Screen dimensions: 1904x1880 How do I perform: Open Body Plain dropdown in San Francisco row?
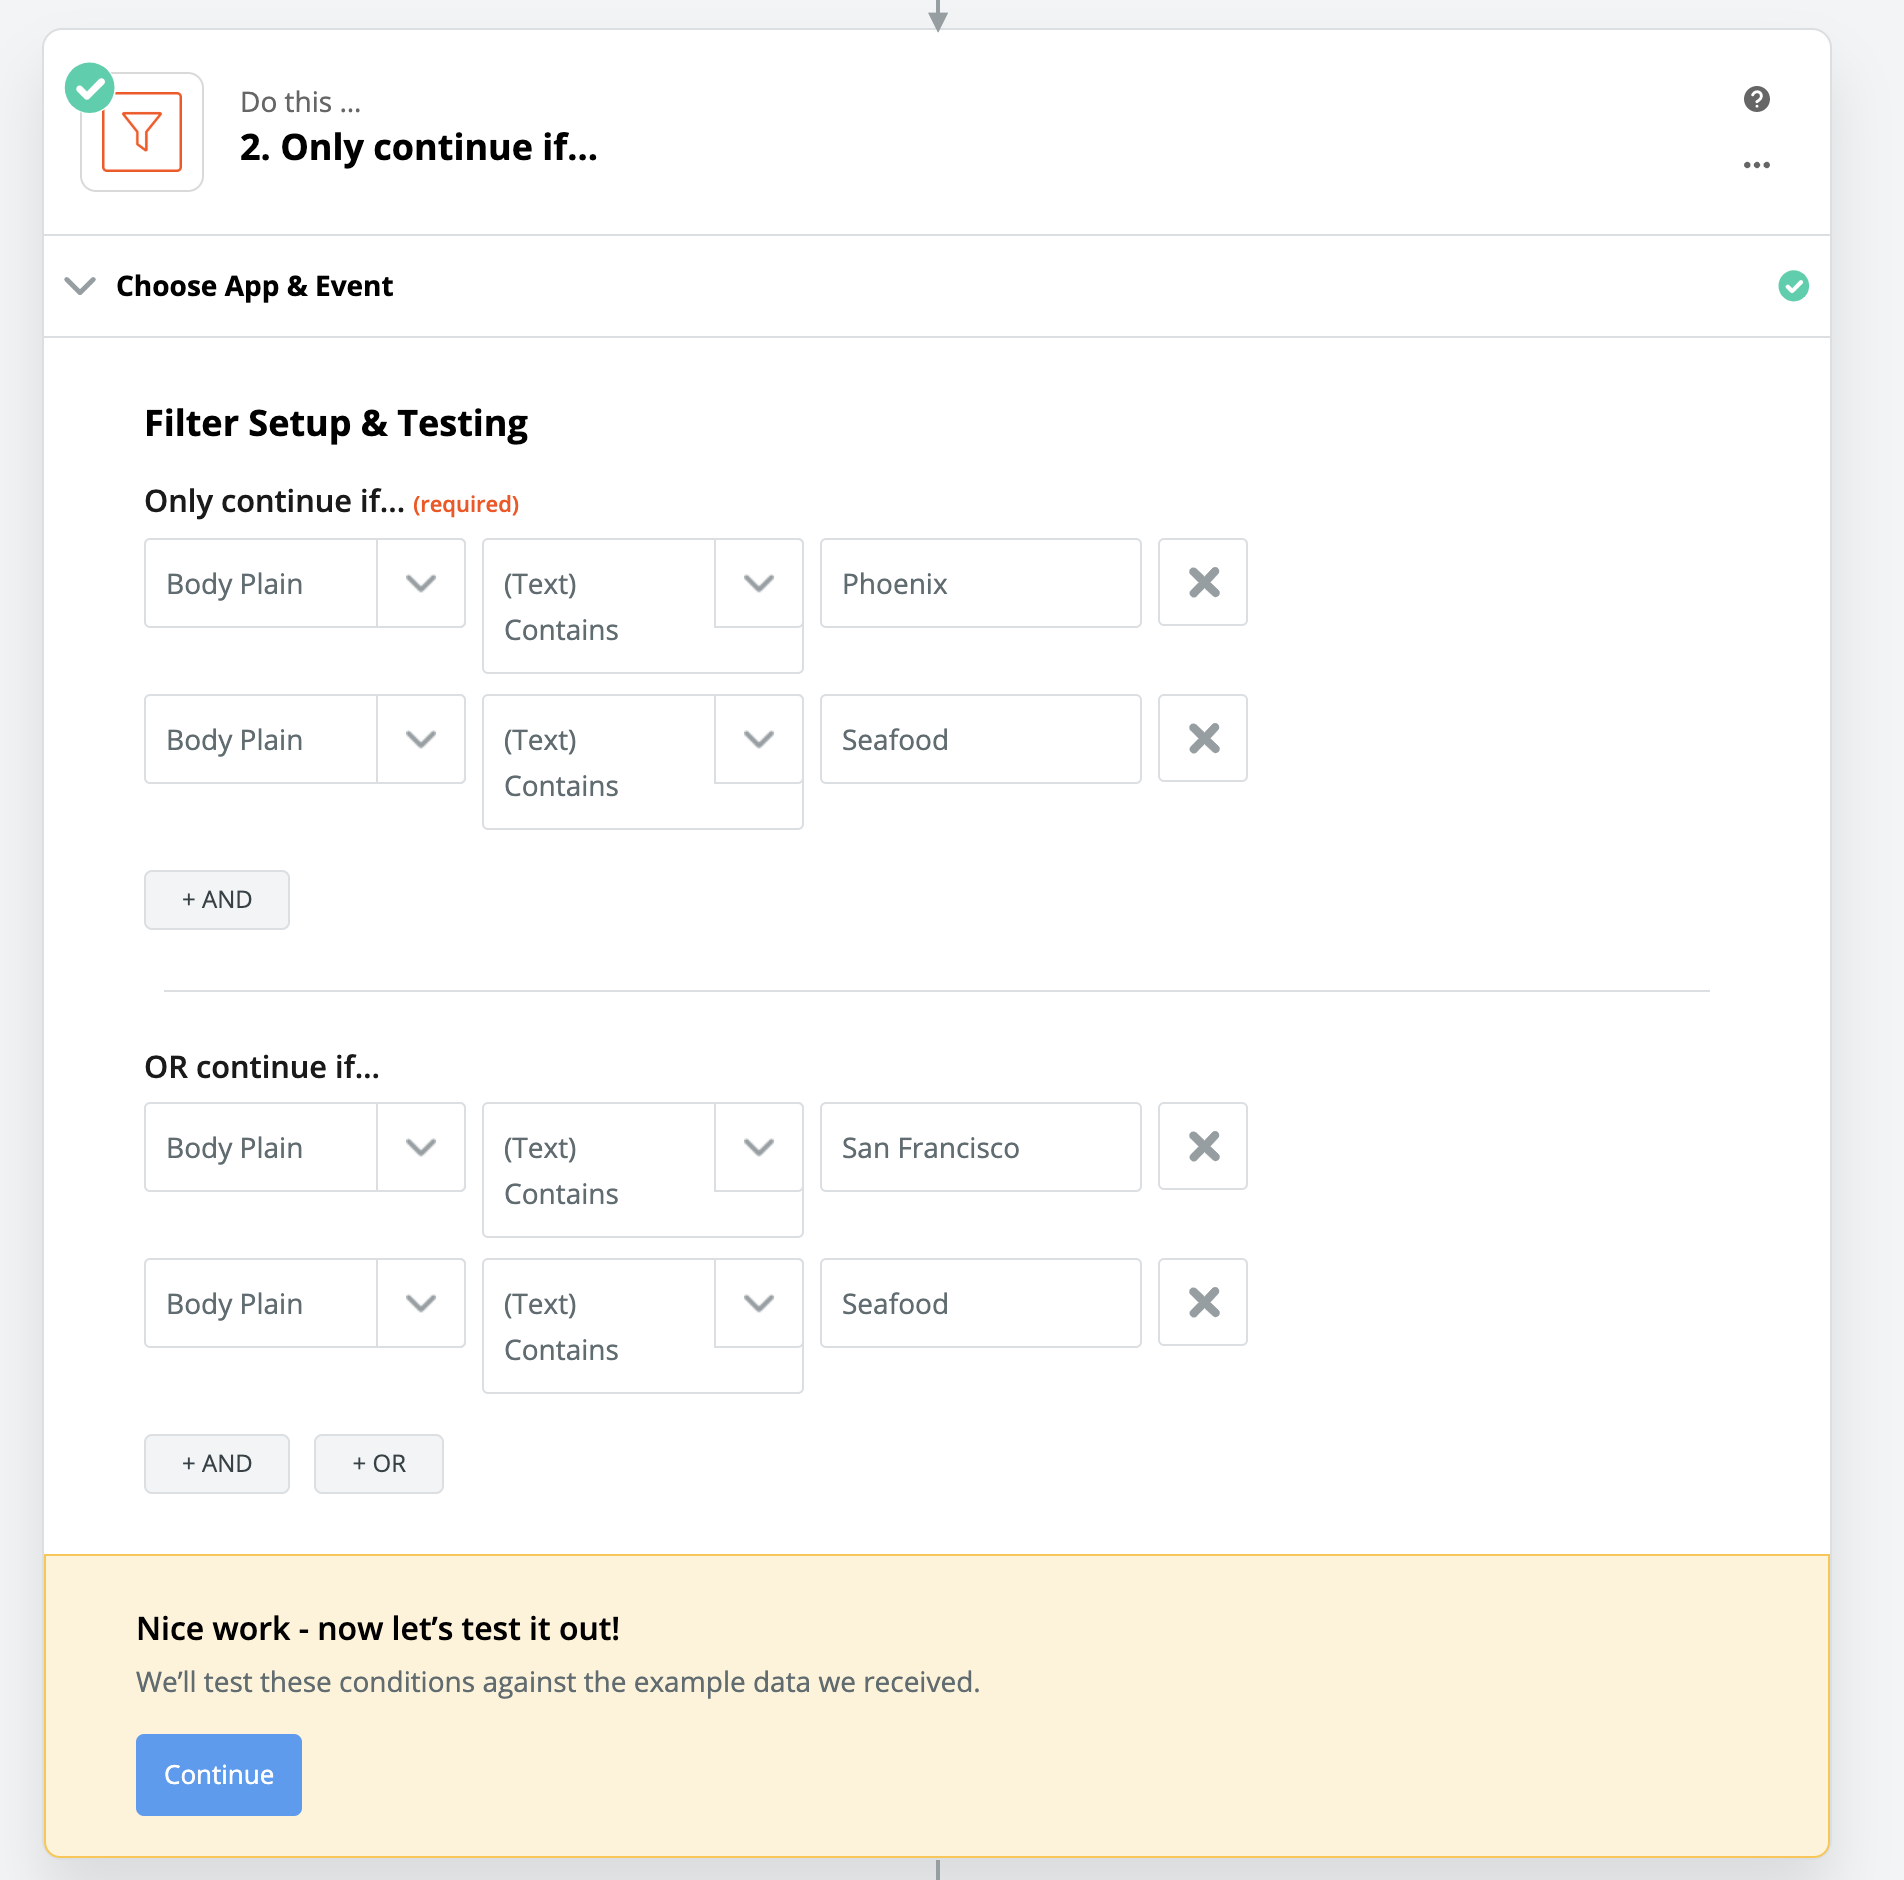click(421, 1147)
